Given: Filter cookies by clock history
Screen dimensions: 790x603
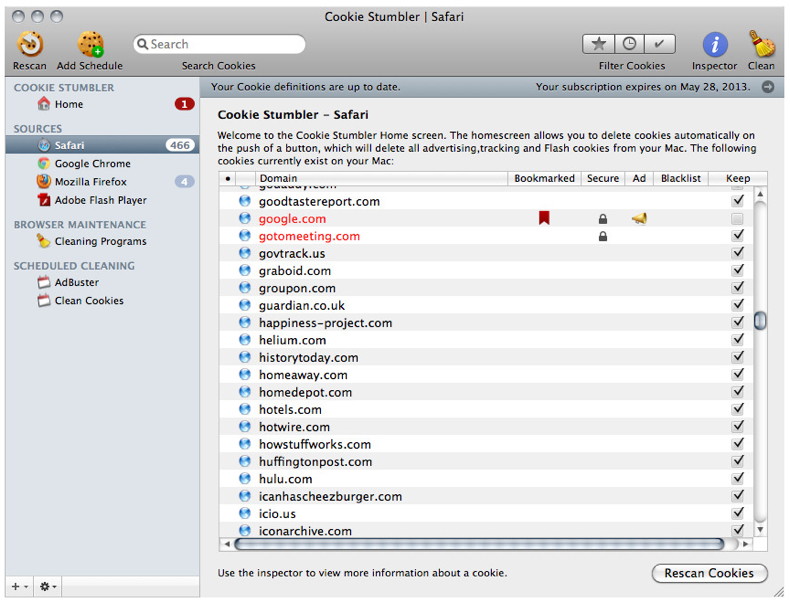Looking at the screenshot, I should (x=629, y=44).
